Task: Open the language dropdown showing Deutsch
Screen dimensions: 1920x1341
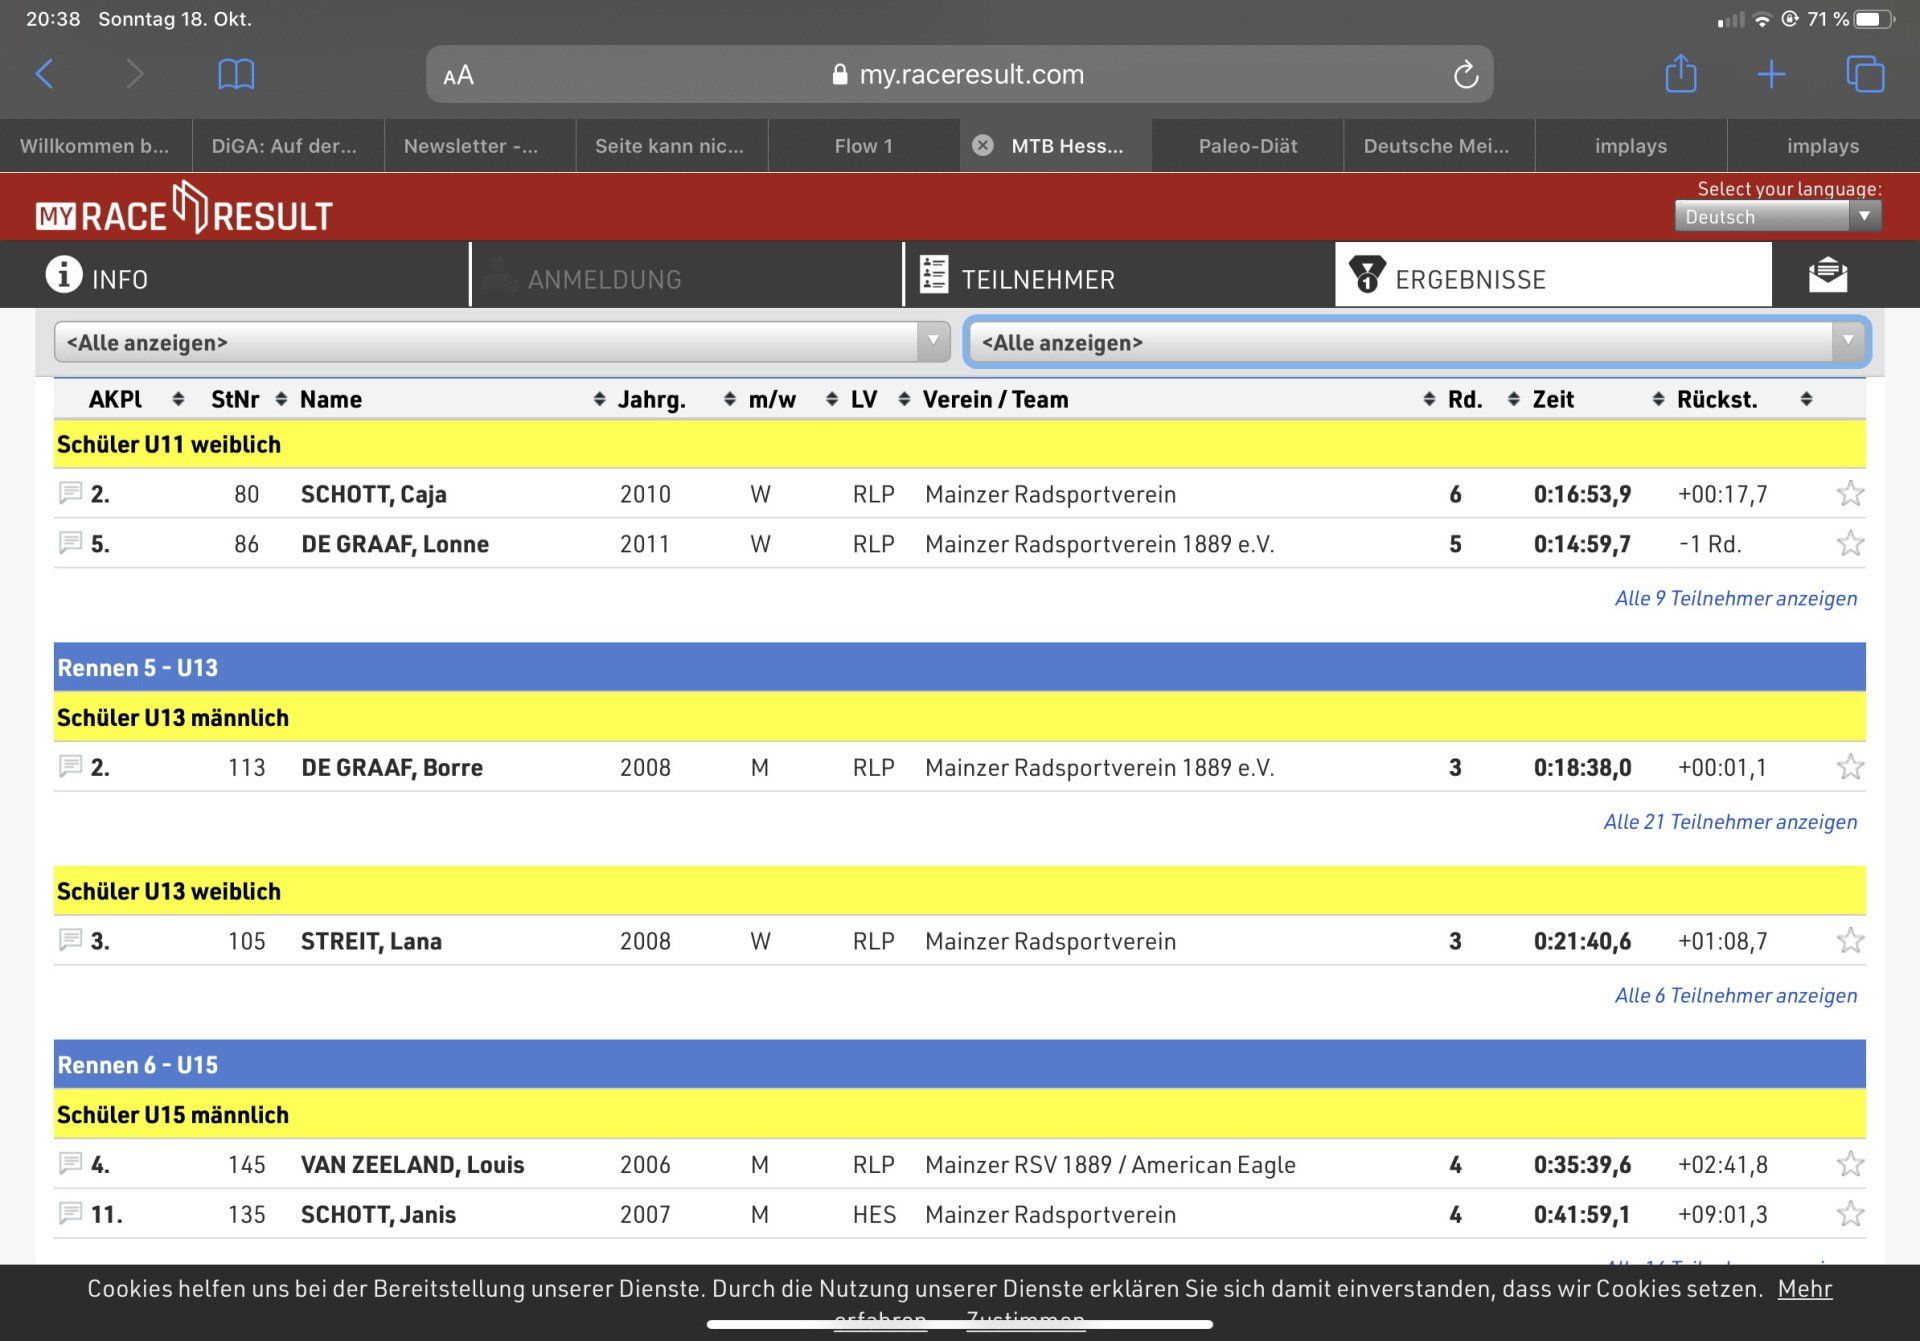Action: (x=1777, y=217)
